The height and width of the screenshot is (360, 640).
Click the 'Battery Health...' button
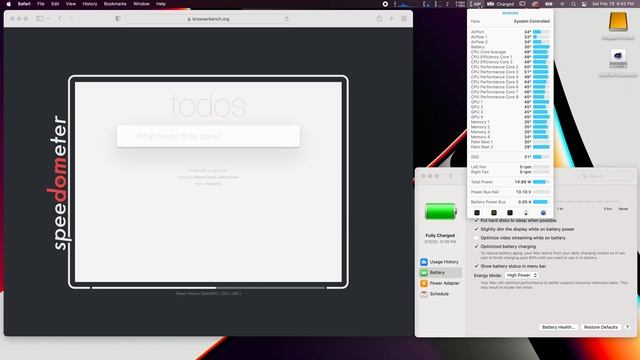(x=558, y=327)
